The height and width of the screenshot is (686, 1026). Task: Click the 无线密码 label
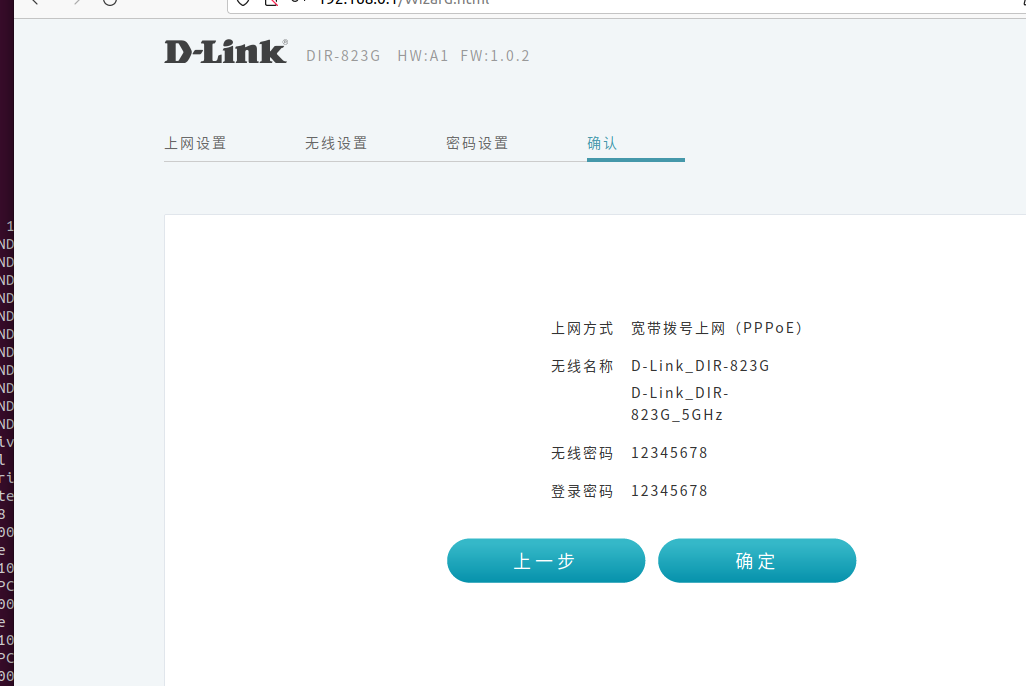click(x=582, y=454)
